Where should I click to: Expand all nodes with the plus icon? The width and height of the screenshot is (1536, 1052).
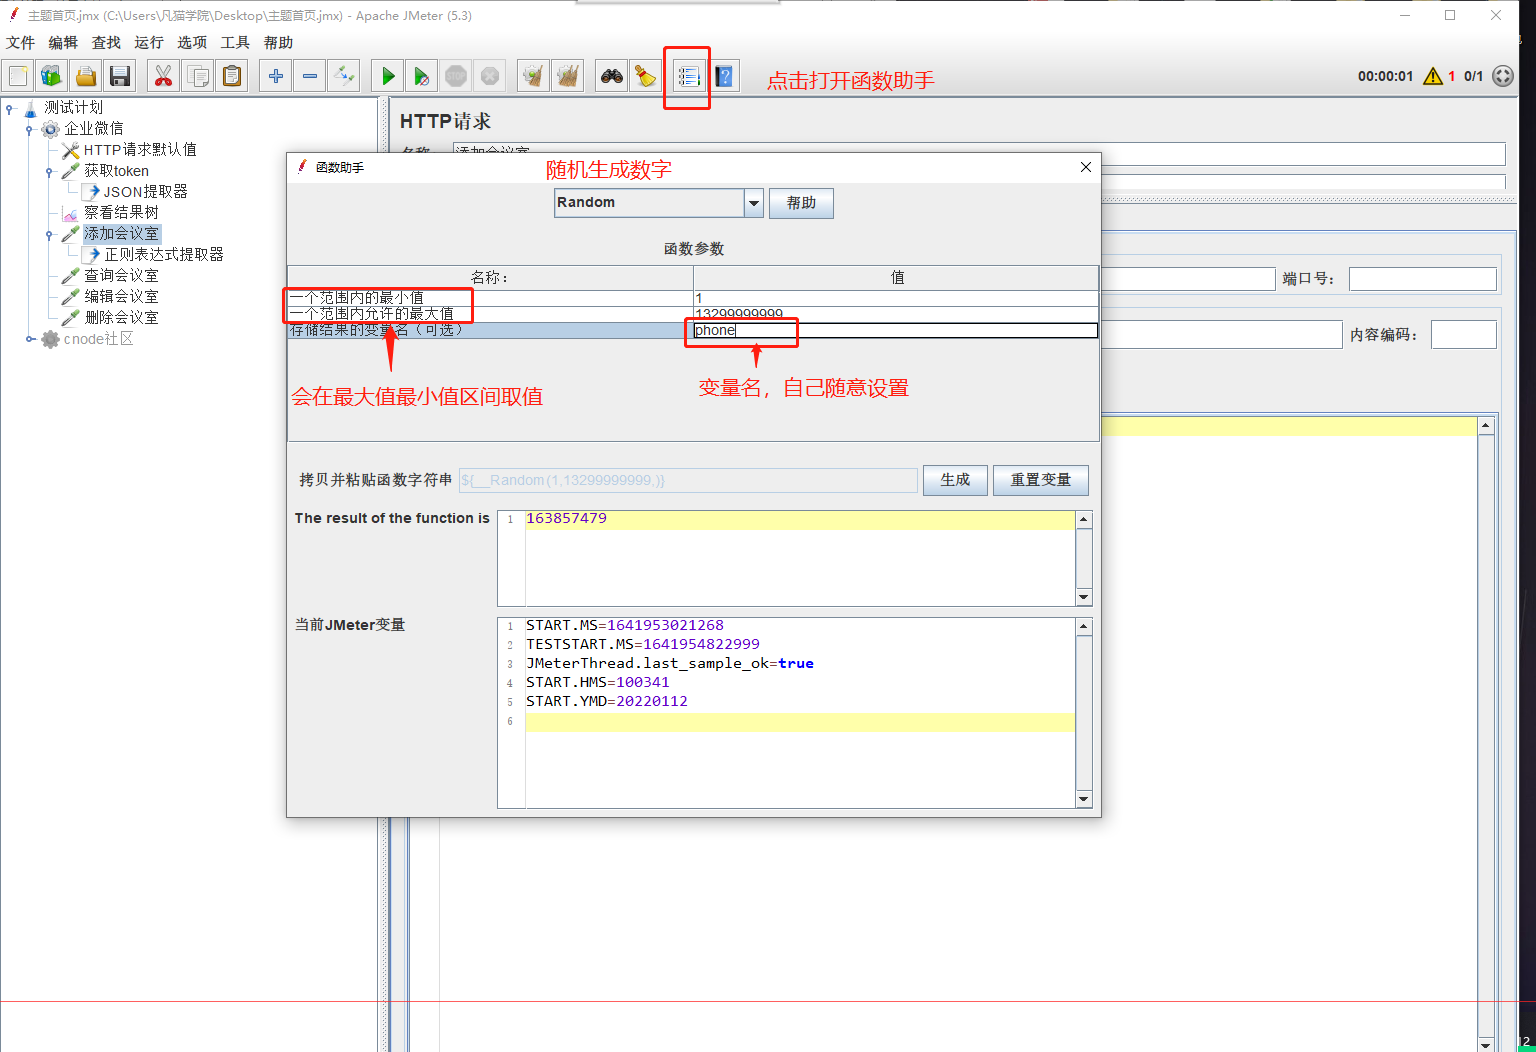coord(276,76)
